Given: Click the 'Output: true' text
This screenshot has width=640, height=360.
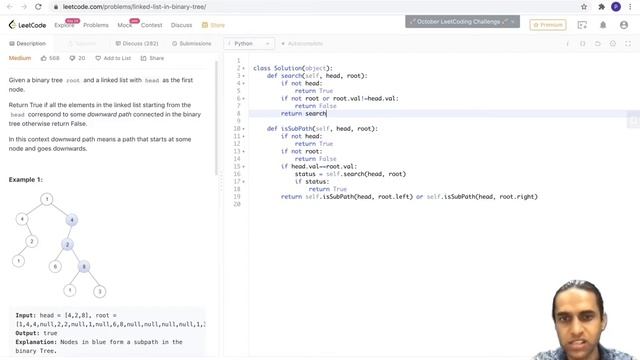Looking at the screenshot, I should click(36, 333).
